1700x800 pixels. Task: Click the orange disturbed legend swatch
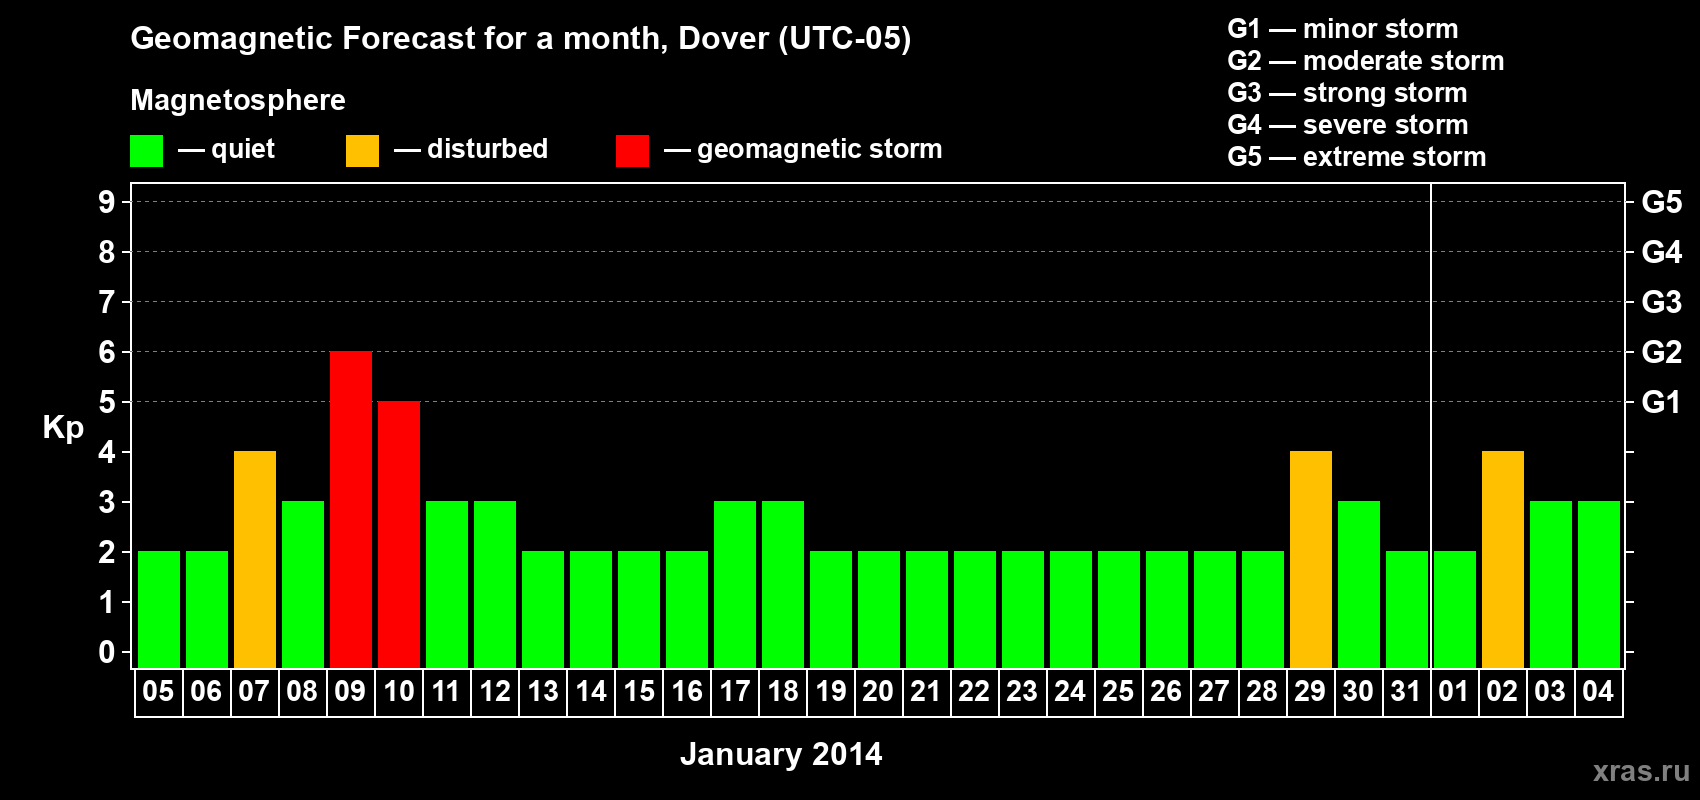point(362,151)
